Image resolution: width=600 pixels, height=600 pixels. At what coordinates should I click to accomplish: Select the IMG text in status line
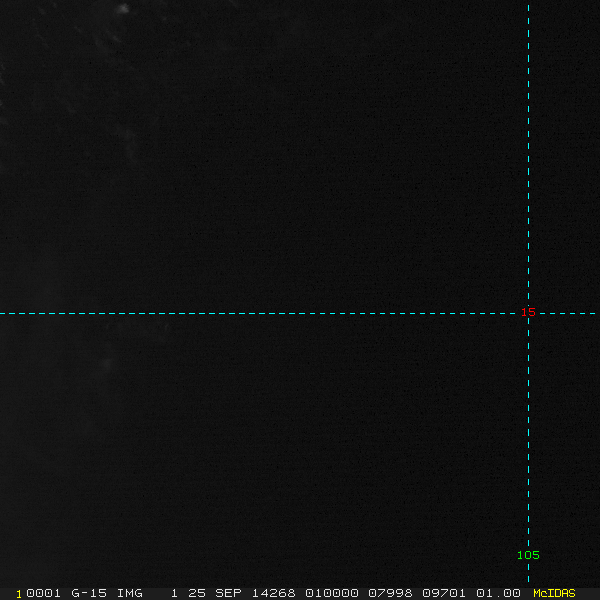(x=129, y=593)
